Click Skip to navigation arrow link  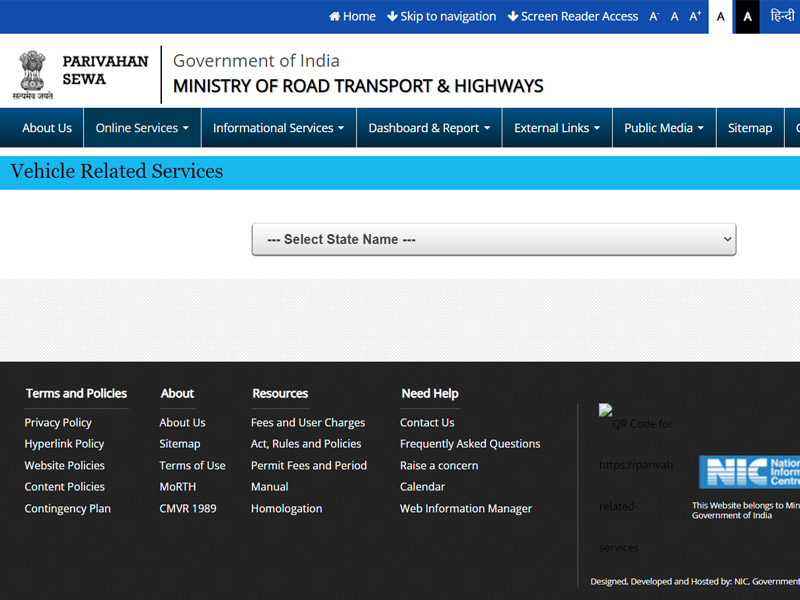[441, 16]
